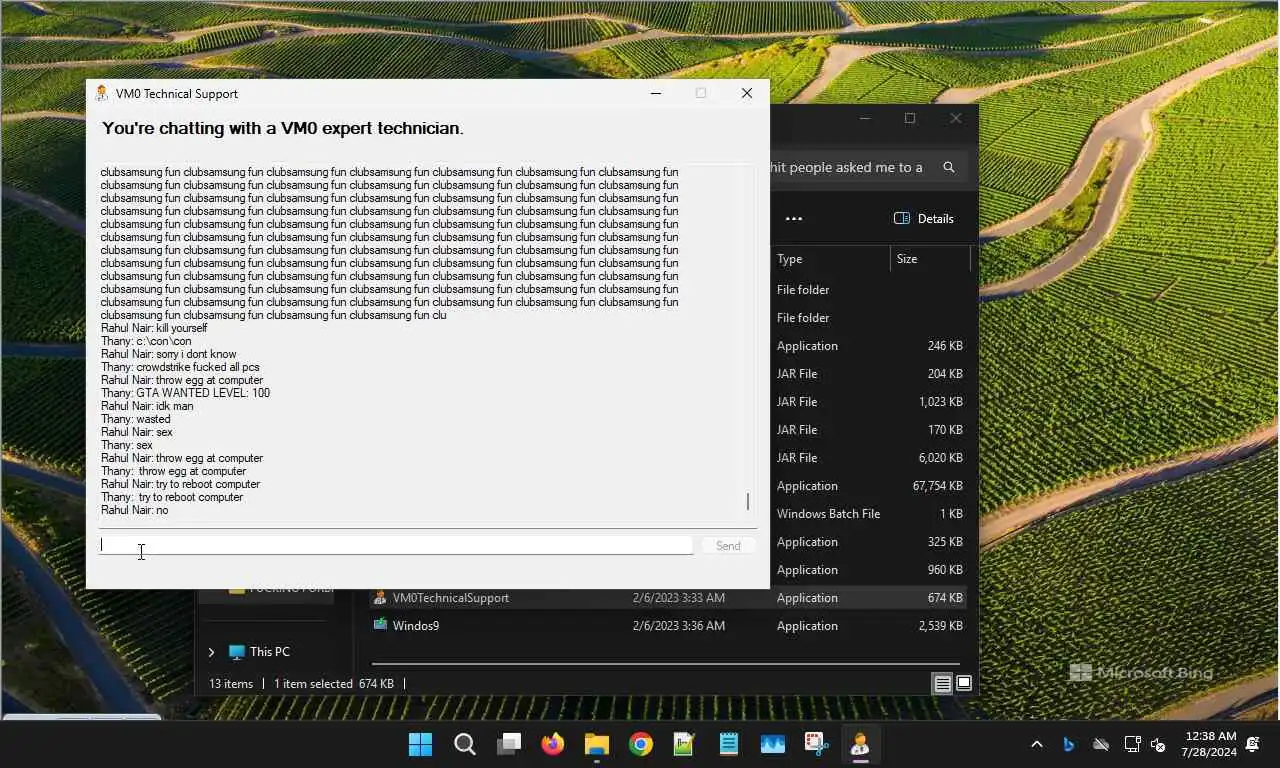Screen dimensions: 1280x768
Task: Click the 2,539 KB size cell
Action: coord(941,626)
